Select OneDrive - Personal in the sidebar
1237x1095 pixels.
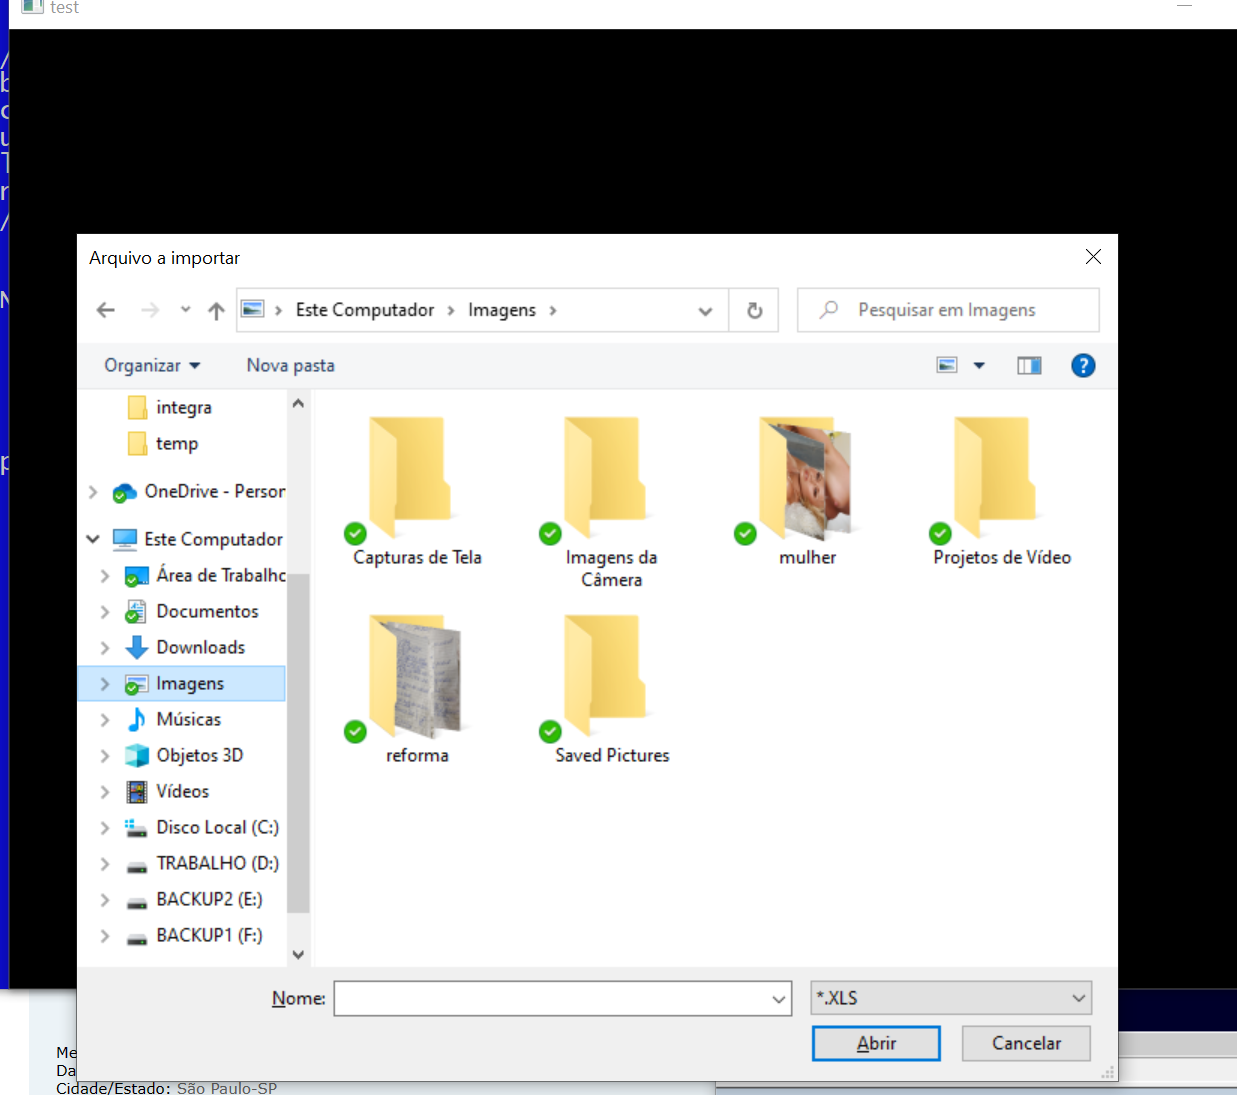click(x=200, y=491)
